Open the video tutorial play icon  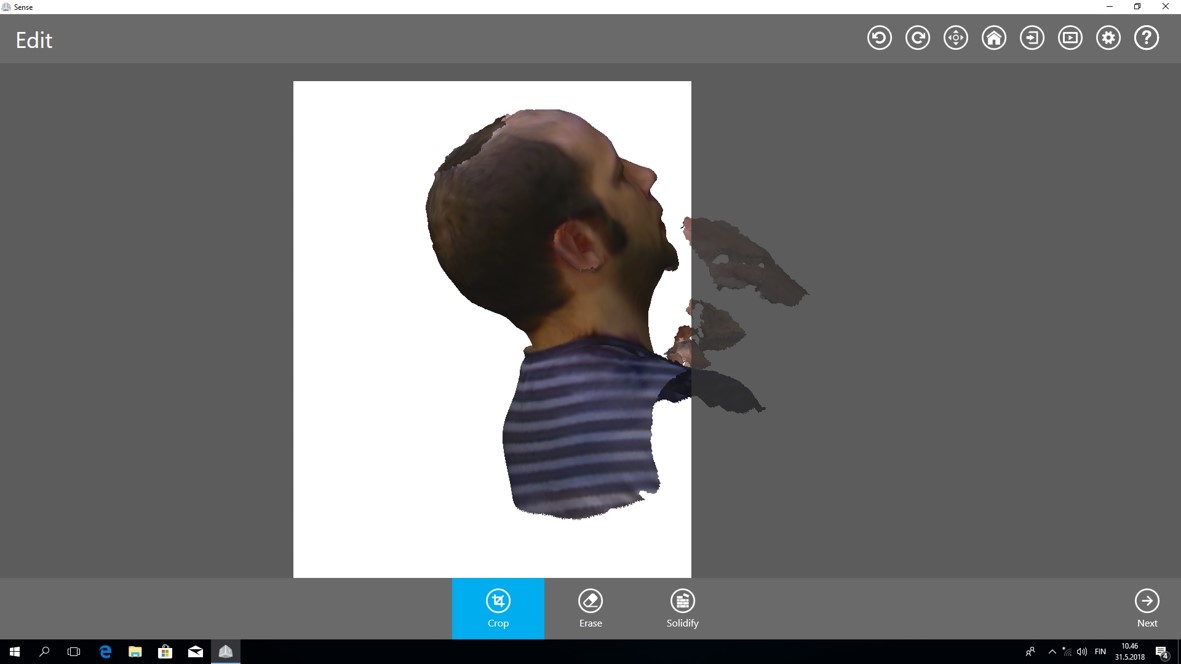pos(1070,38)
